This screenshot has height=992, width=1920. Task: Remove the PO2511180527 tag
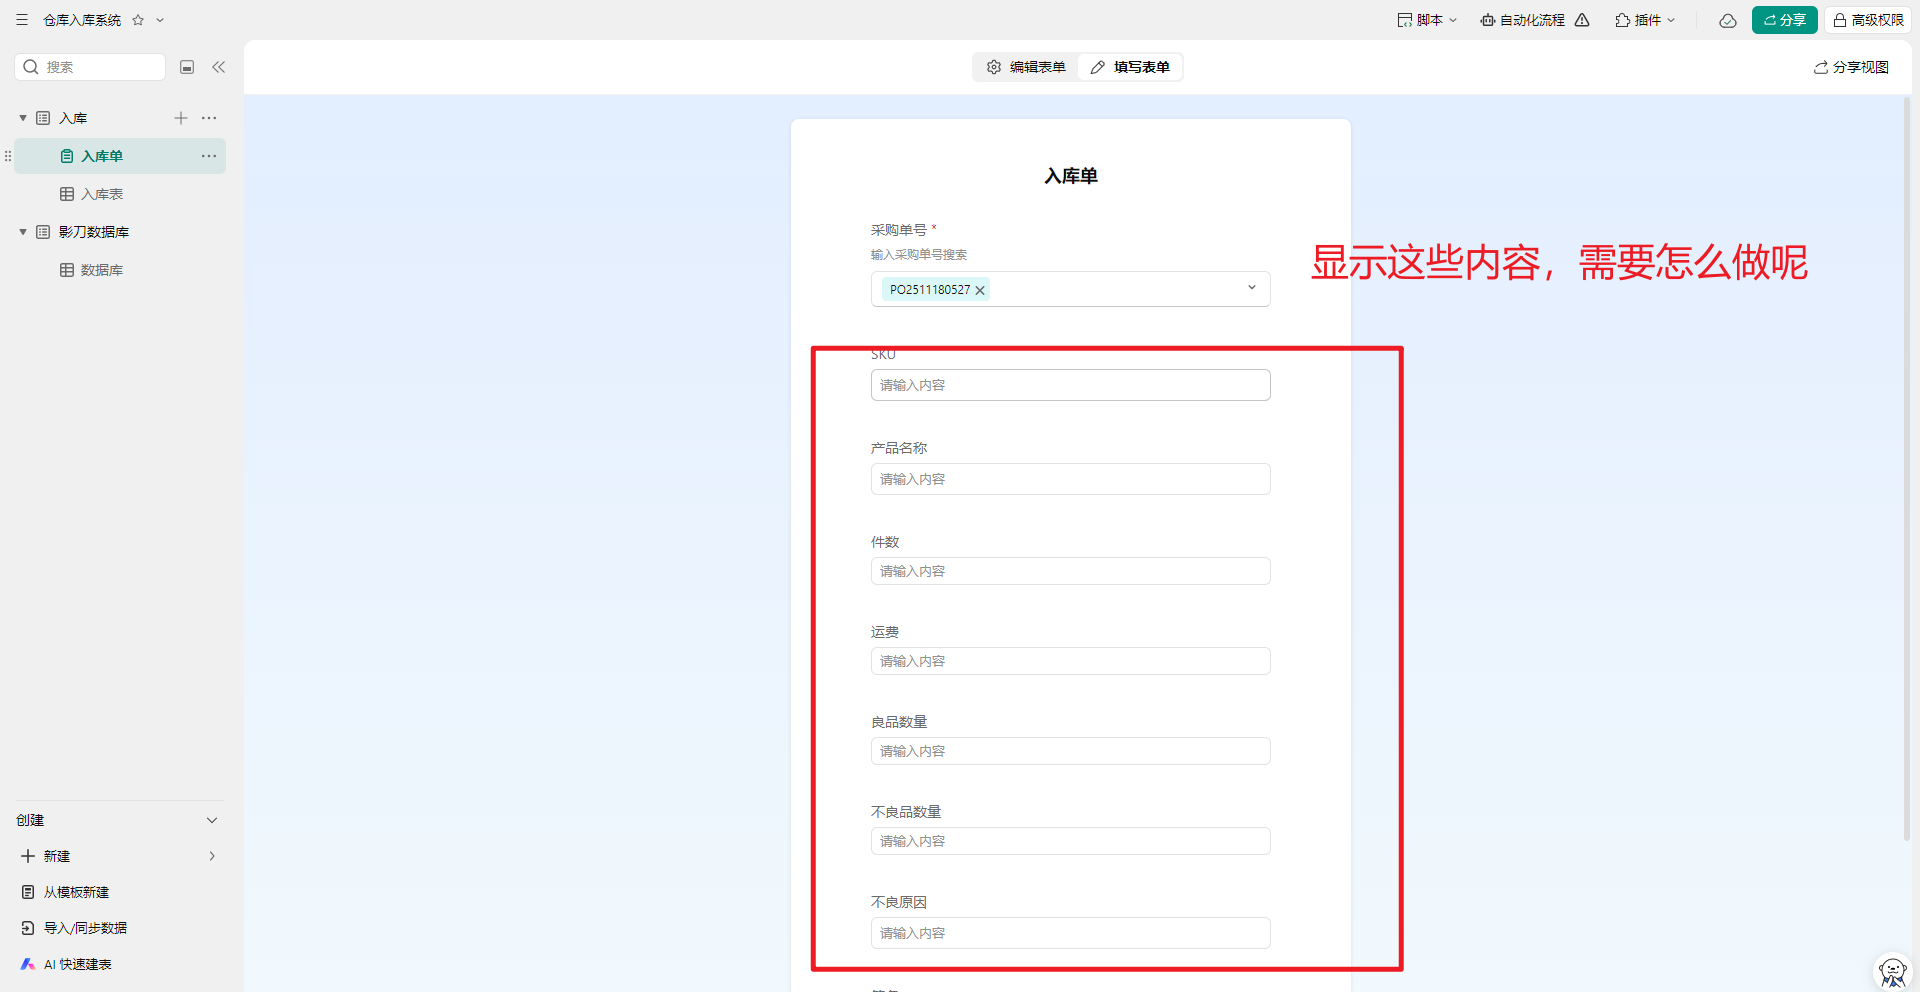point(980,290)
